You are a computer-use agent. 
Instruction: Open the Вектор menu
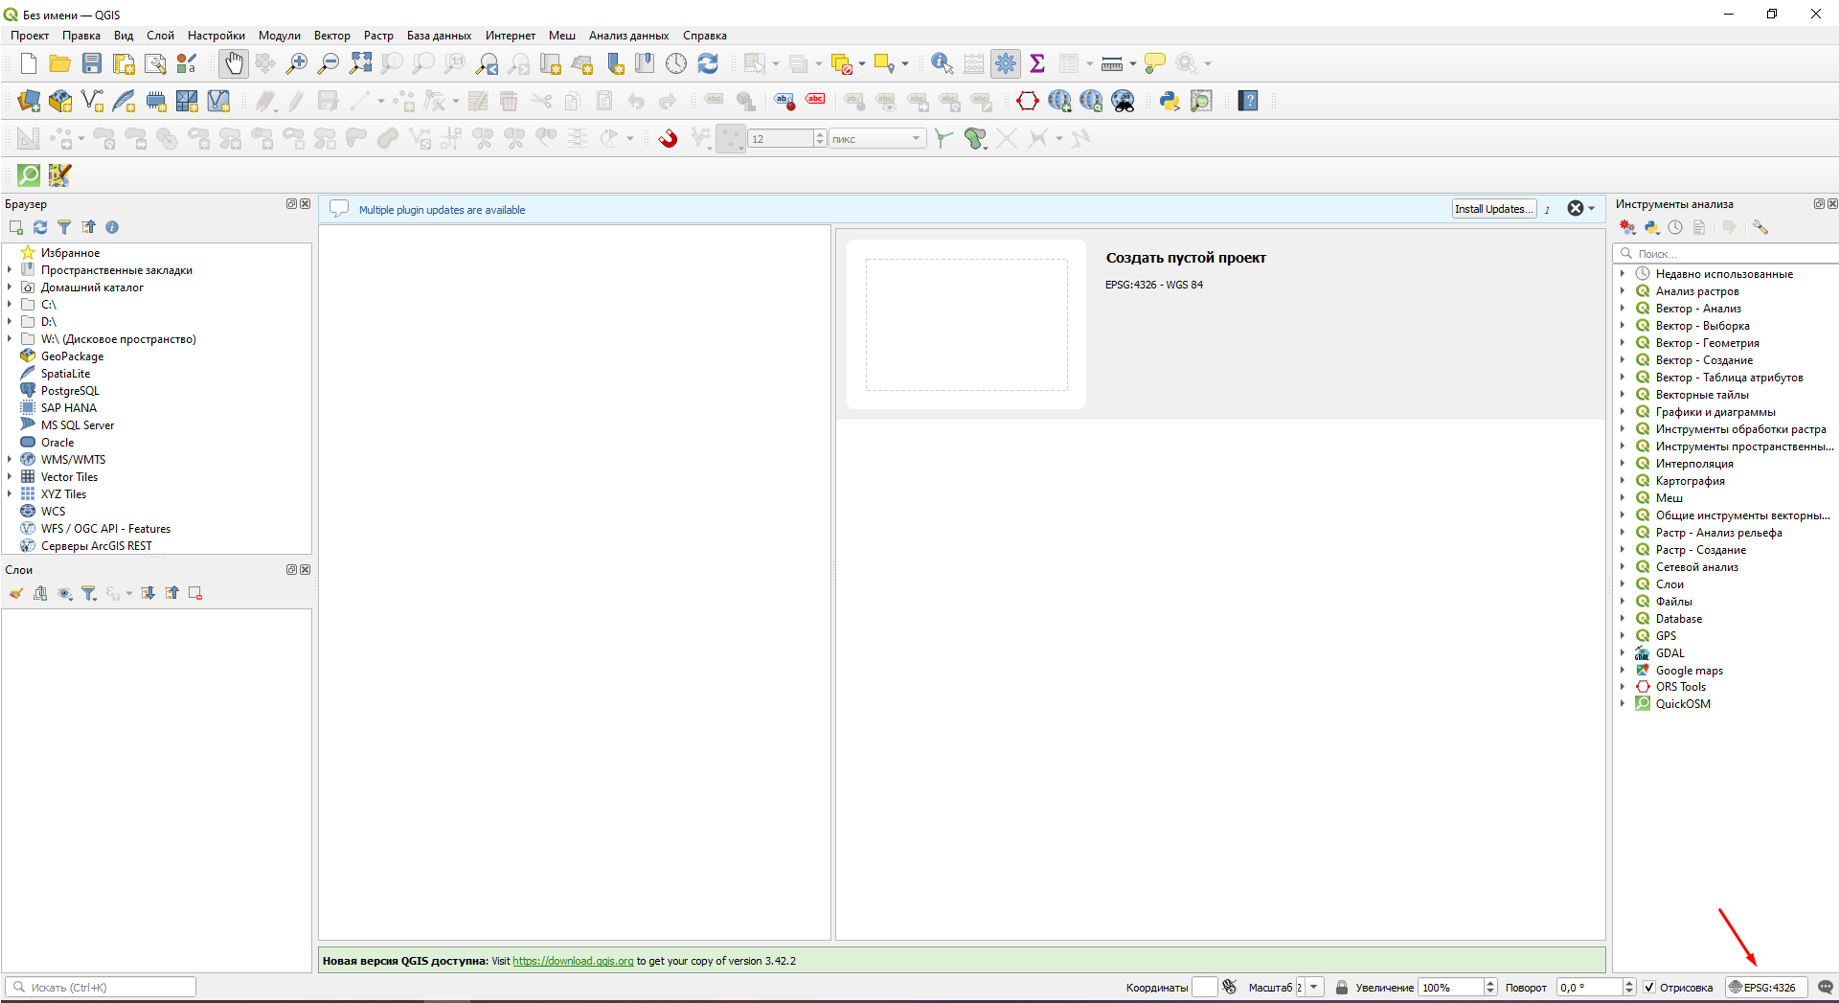point(332,35)
